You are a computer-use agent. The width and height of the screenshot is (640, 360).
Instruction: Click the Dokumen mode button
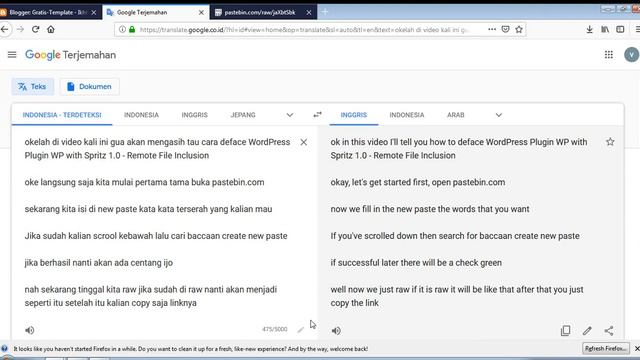pyautogui.click(x=89, y=87)
